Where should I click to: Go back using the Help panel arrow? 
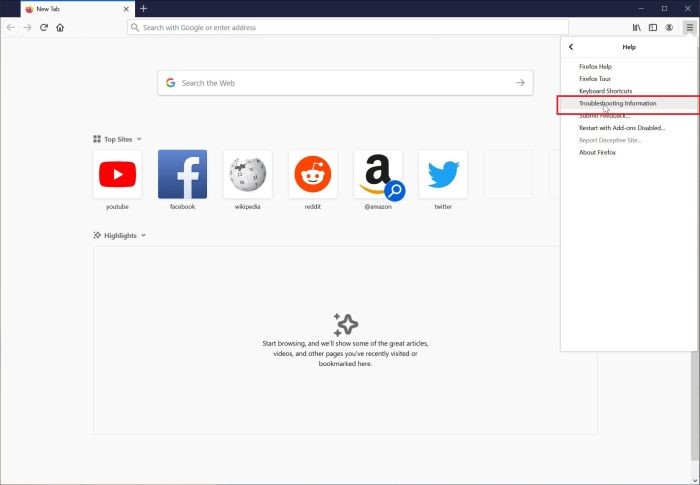[x=571, y=47]
